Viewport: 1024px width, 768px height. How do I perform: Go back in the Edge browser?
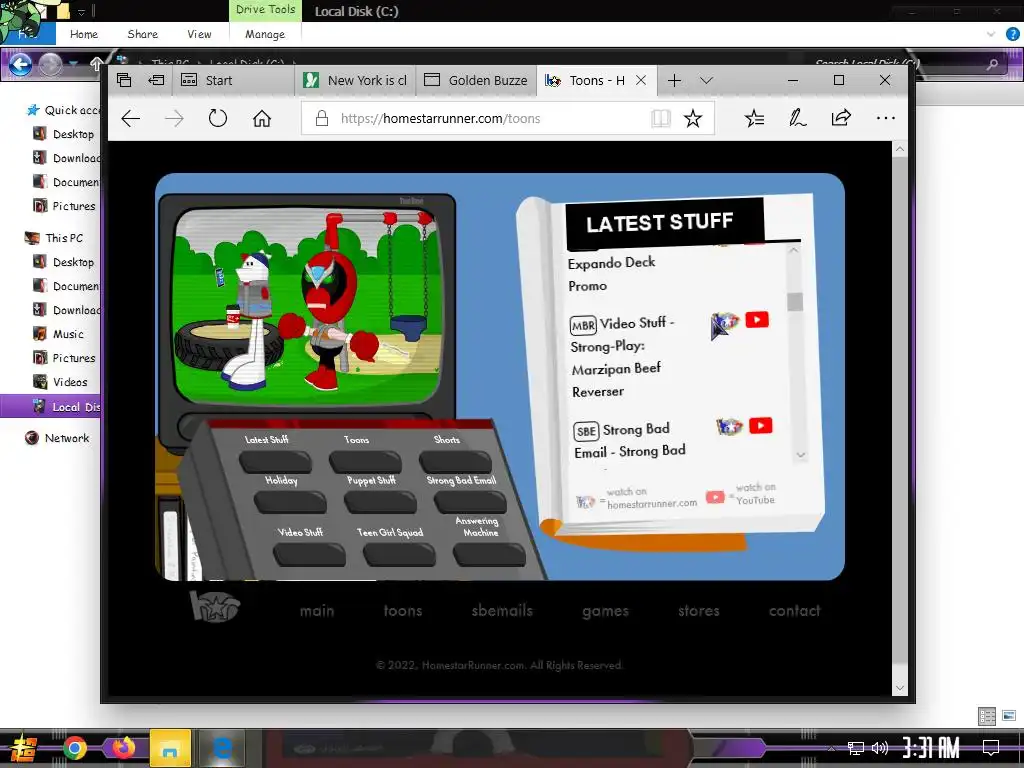pyautogui.click(x=131, y=118)
